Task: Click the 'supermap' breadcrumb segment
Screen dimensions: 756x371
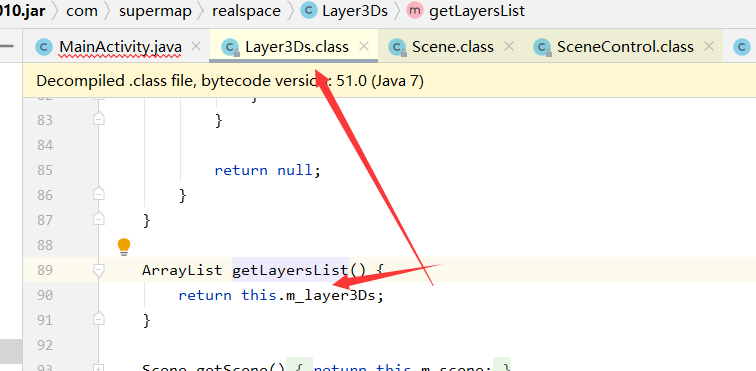Action: (155, 11)
